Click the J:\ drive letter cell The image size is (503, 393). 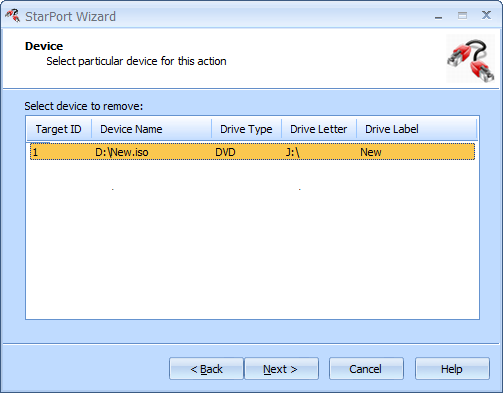tap(292, 152)
